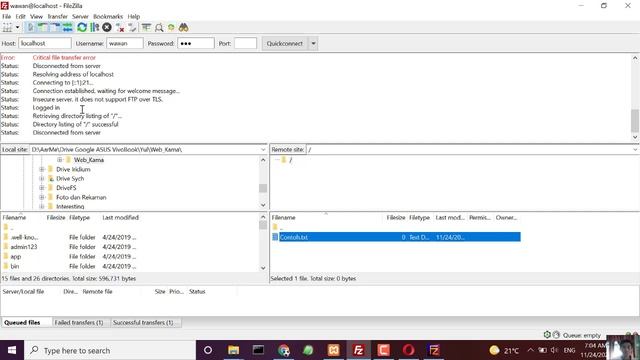Click the Port input field
The height and width of the screenshot is (360, 640).
click(246, 43)
